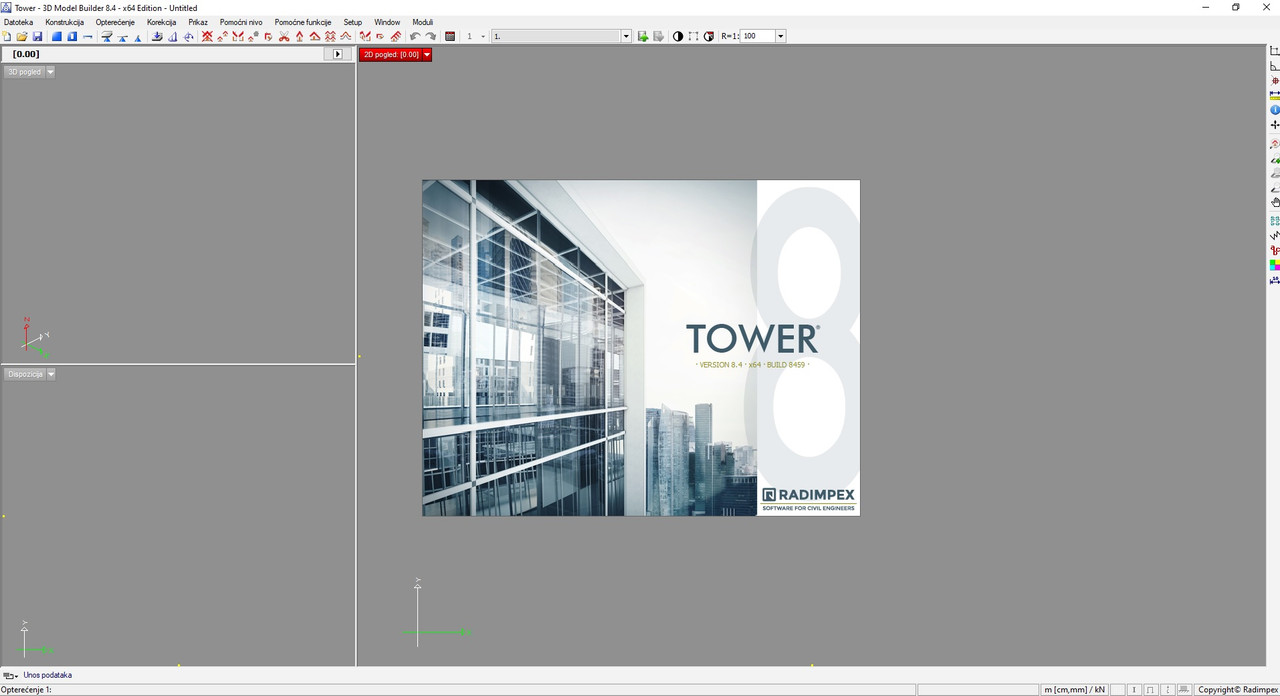Toggle the black-white background contrast icon
Viewport: 1280px width, 696px height.
click(x=678, y=36)
